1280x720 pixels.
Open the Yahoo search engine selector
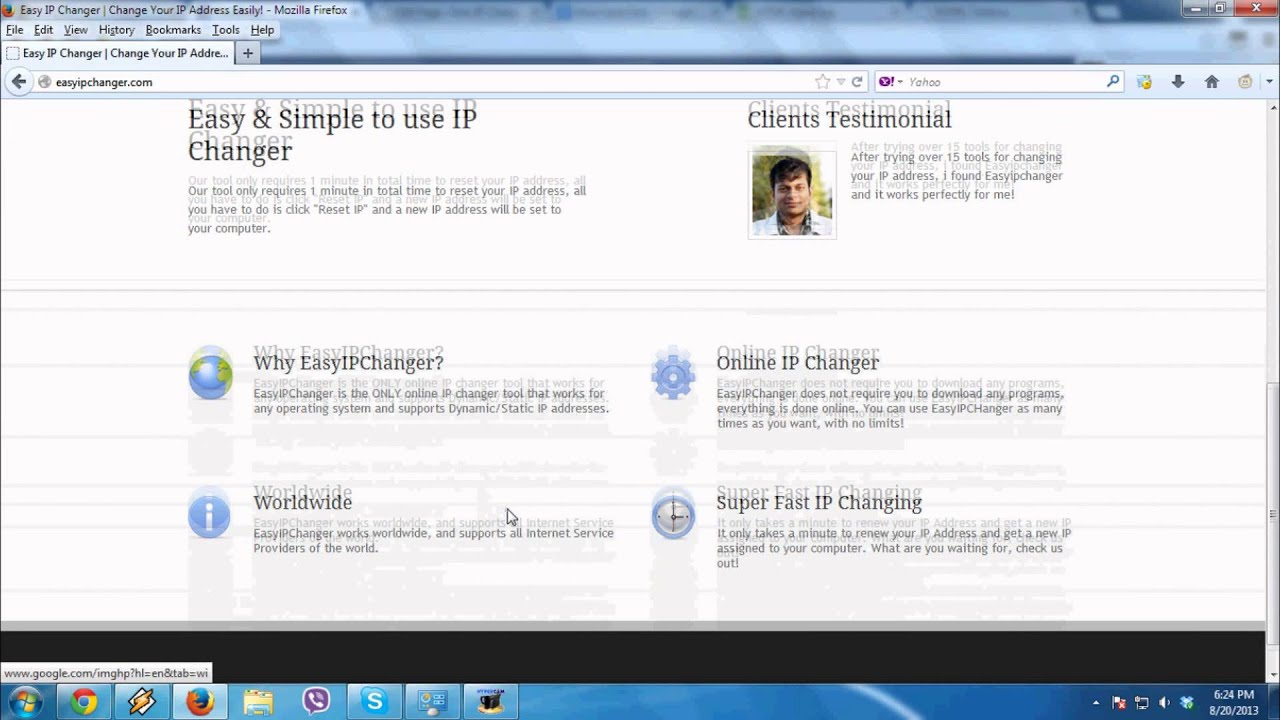[891, 82]
